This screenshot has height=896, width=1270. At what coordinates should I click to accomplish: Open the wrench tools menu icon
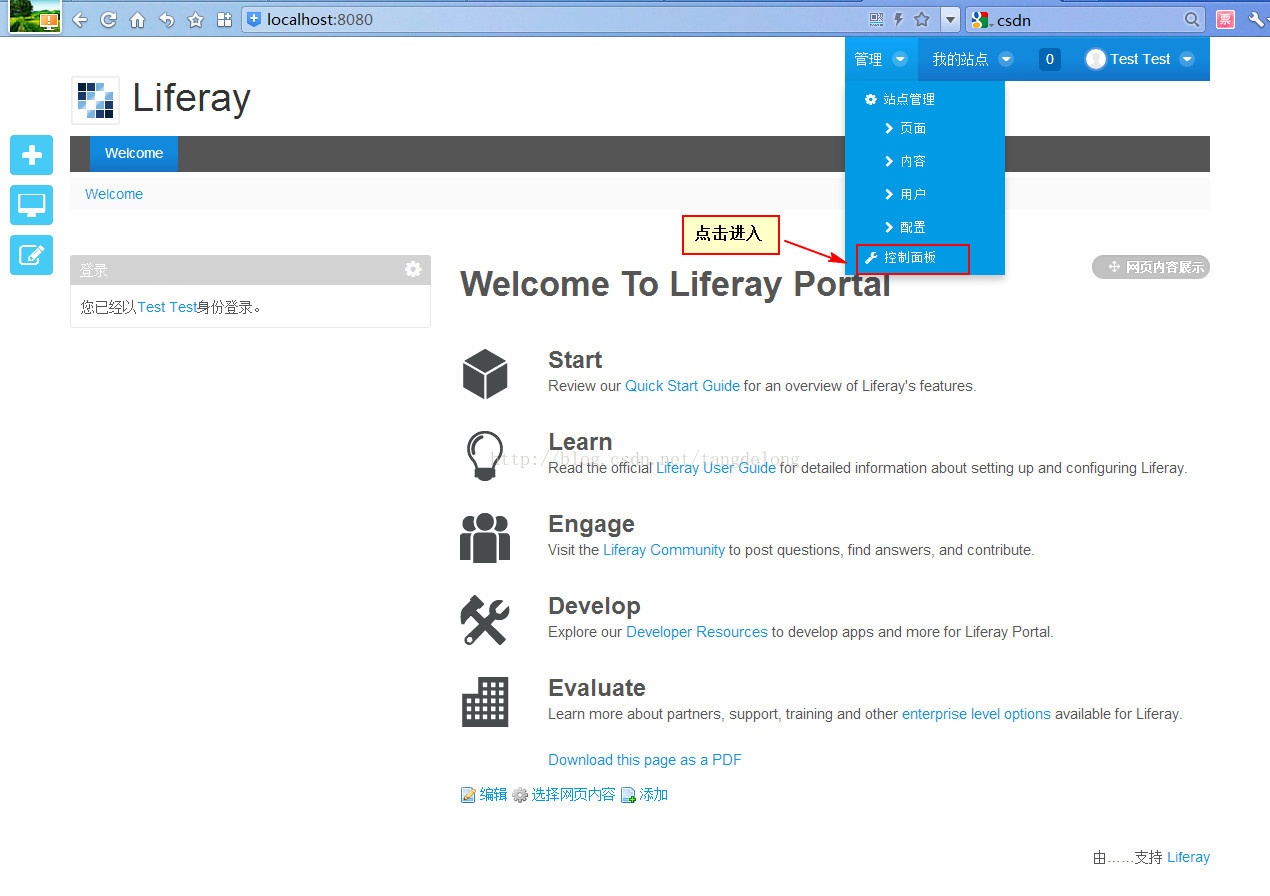[1256, 19]
